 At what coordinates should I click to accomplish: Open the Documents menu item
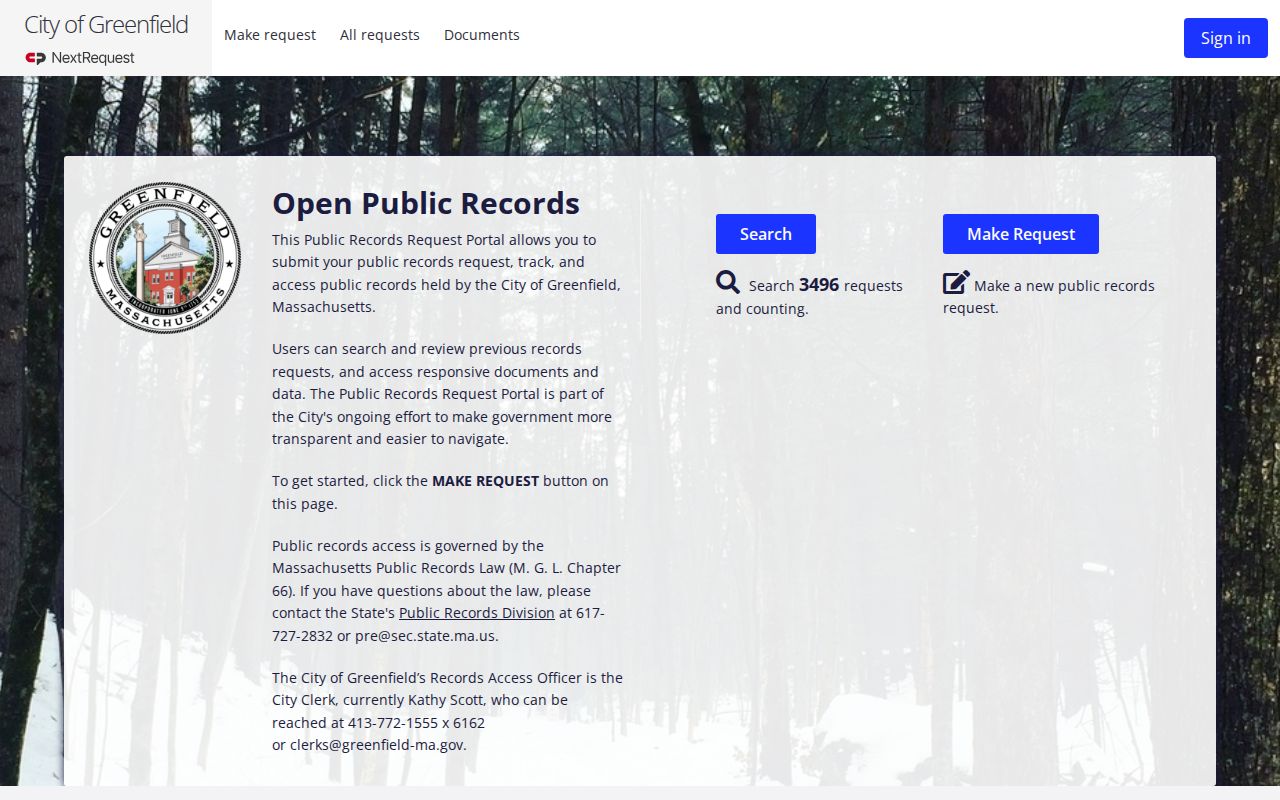482,35
